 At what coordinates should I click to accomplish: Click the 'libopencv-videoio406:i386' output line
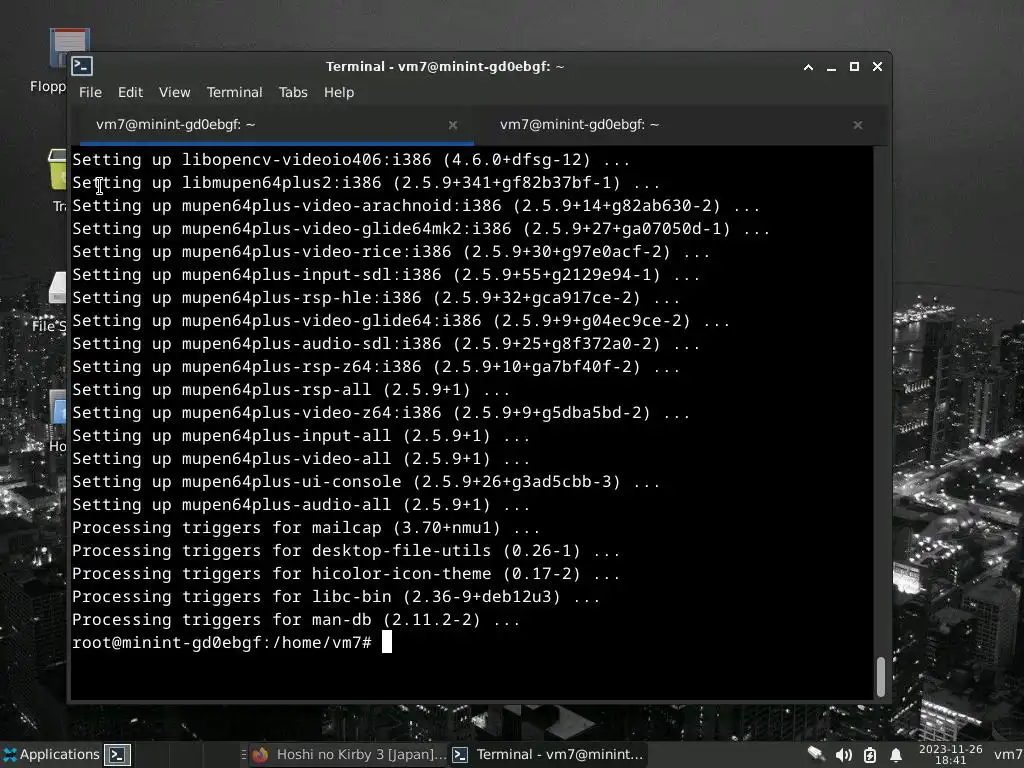(351, 160)
